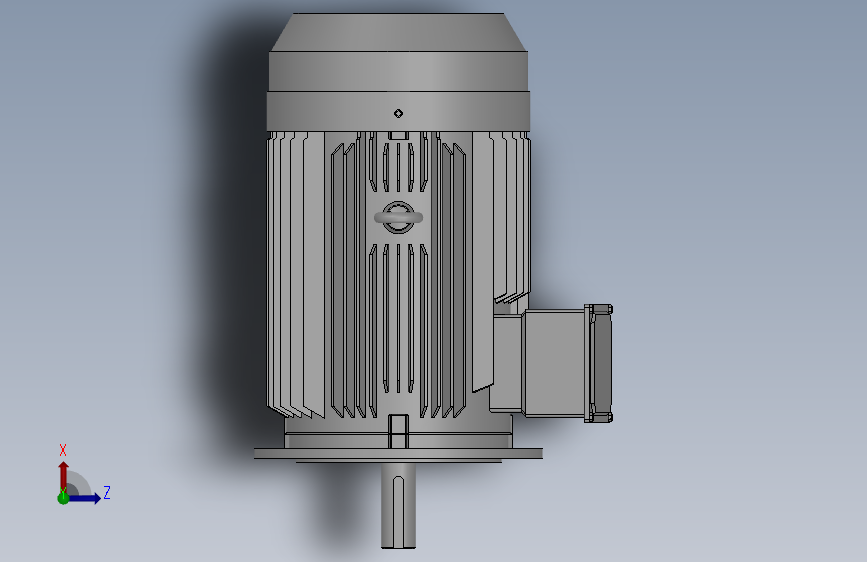Select the motor output shaft
867x562 pixels.
[x=398, y=506]
